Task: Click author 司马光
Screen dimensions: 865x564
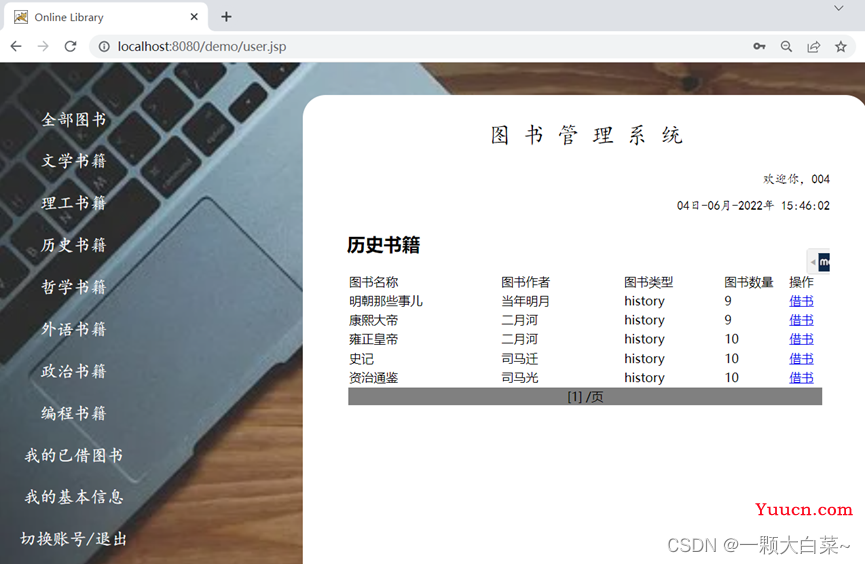Action: 519,378
